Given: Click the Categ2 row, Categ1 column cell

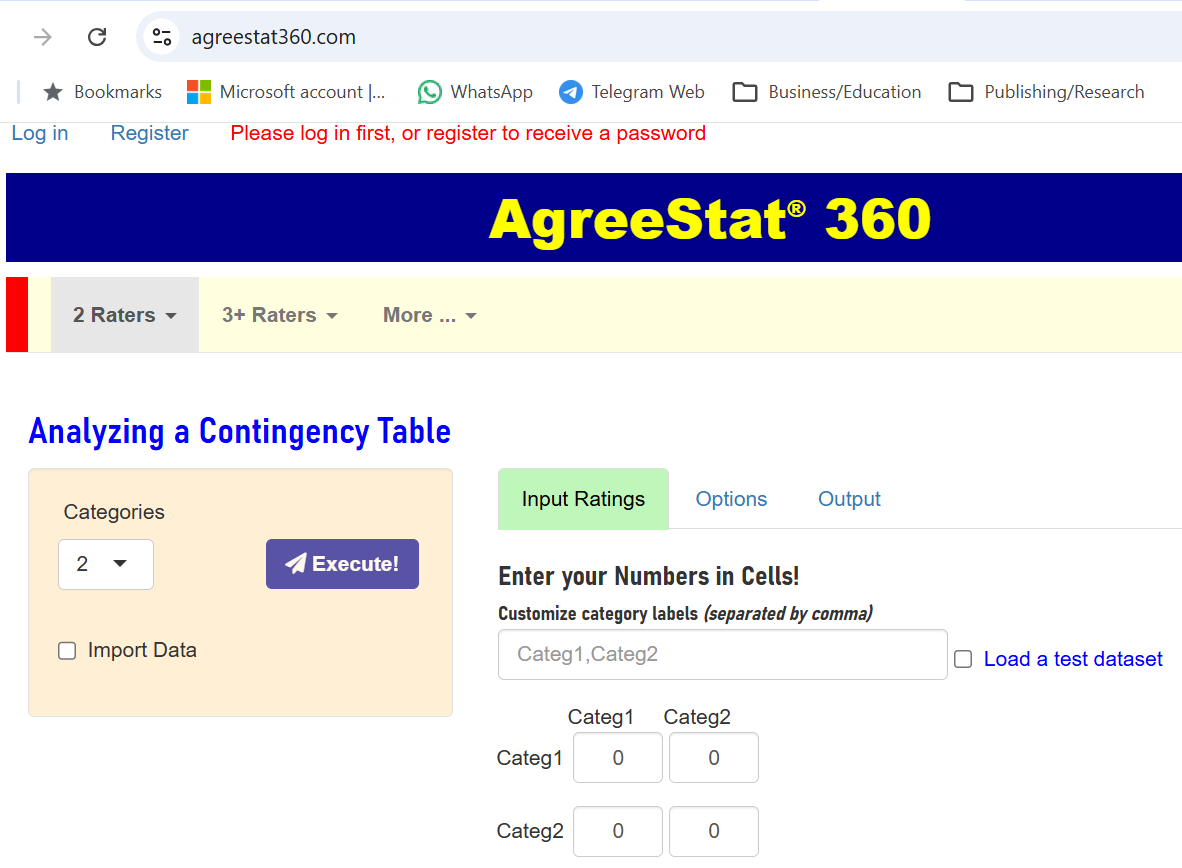Looking at the screenshot, I should point(617,831).
